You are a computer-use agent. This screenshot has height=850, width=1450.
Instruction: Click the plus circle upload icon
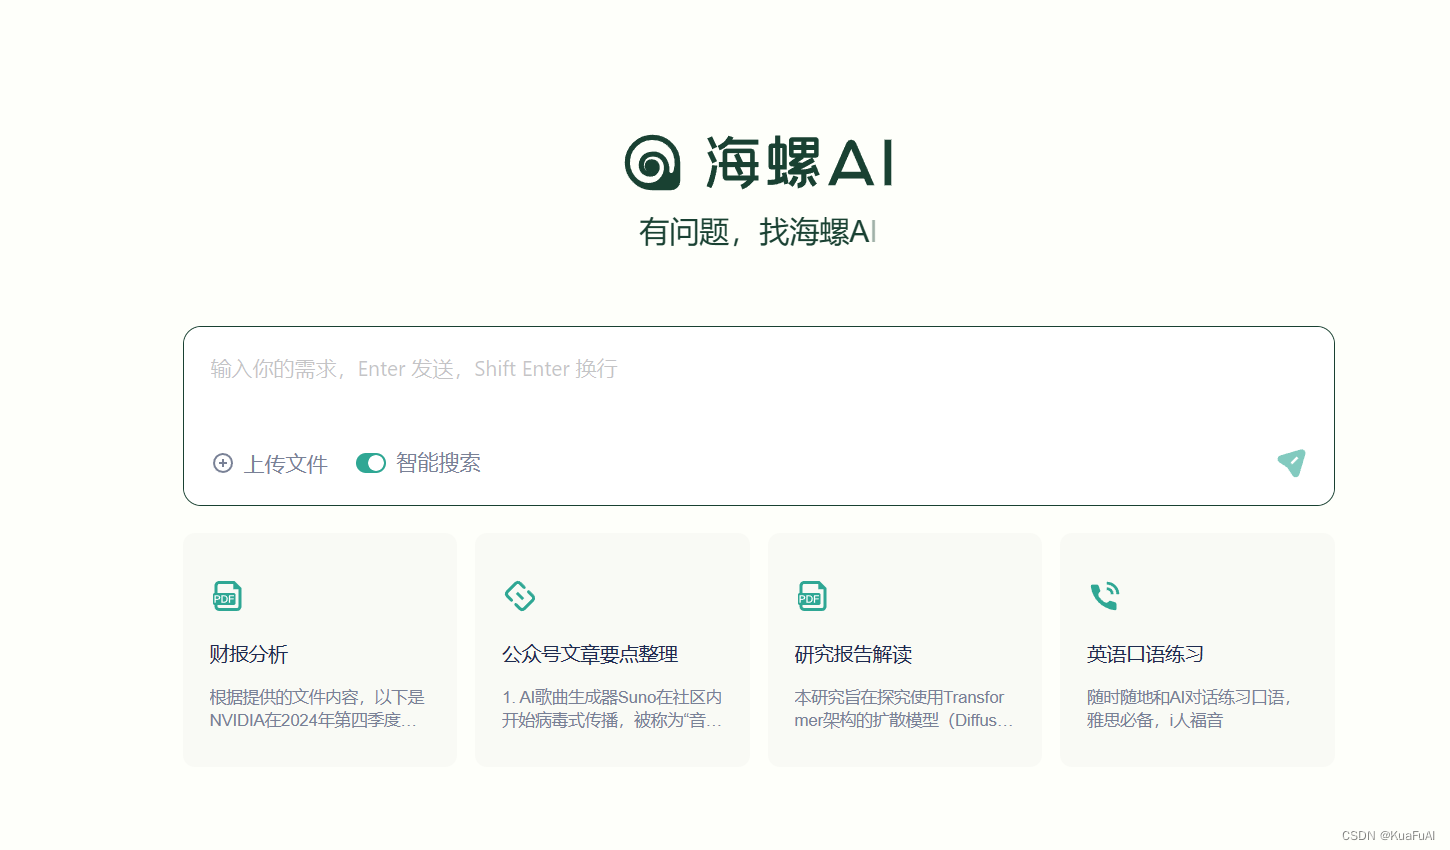pos(223,463)
